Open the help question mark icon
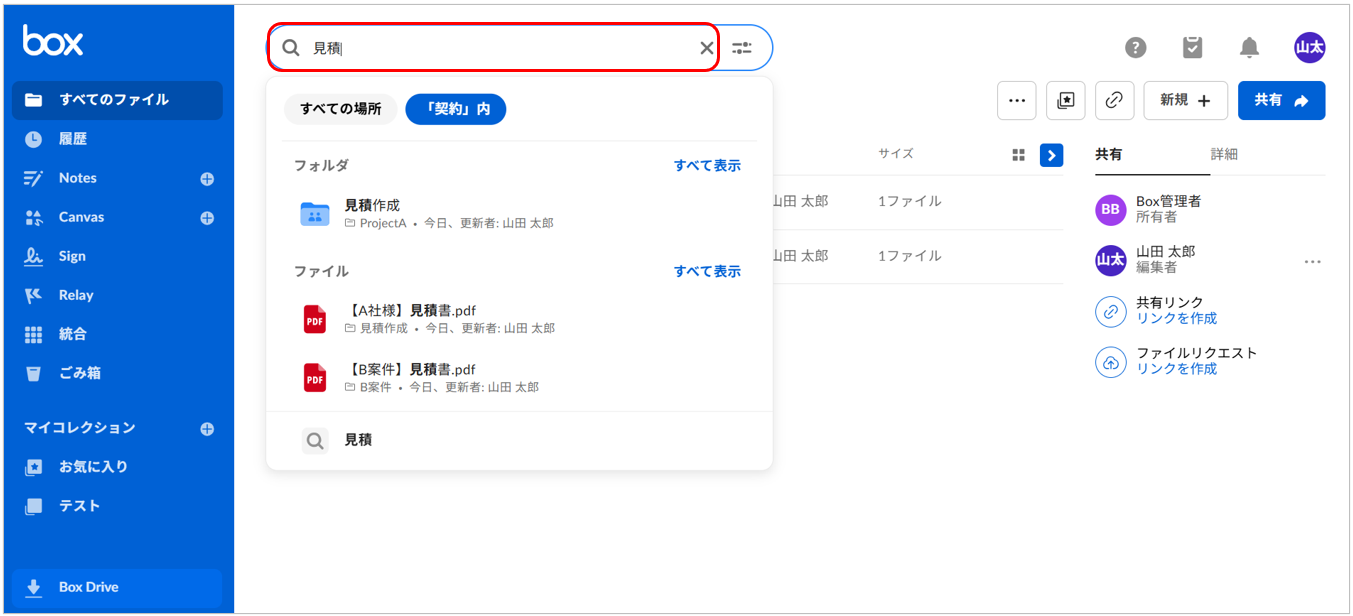The image size is (1353, 616). click(1135, 47)
